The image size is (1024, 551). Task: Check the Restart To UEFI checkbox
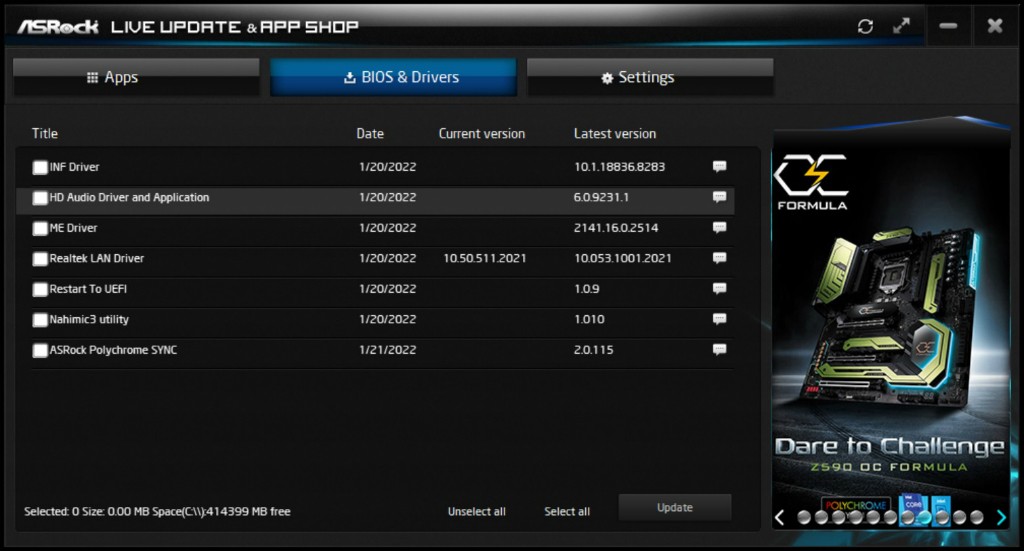(40, 289)
